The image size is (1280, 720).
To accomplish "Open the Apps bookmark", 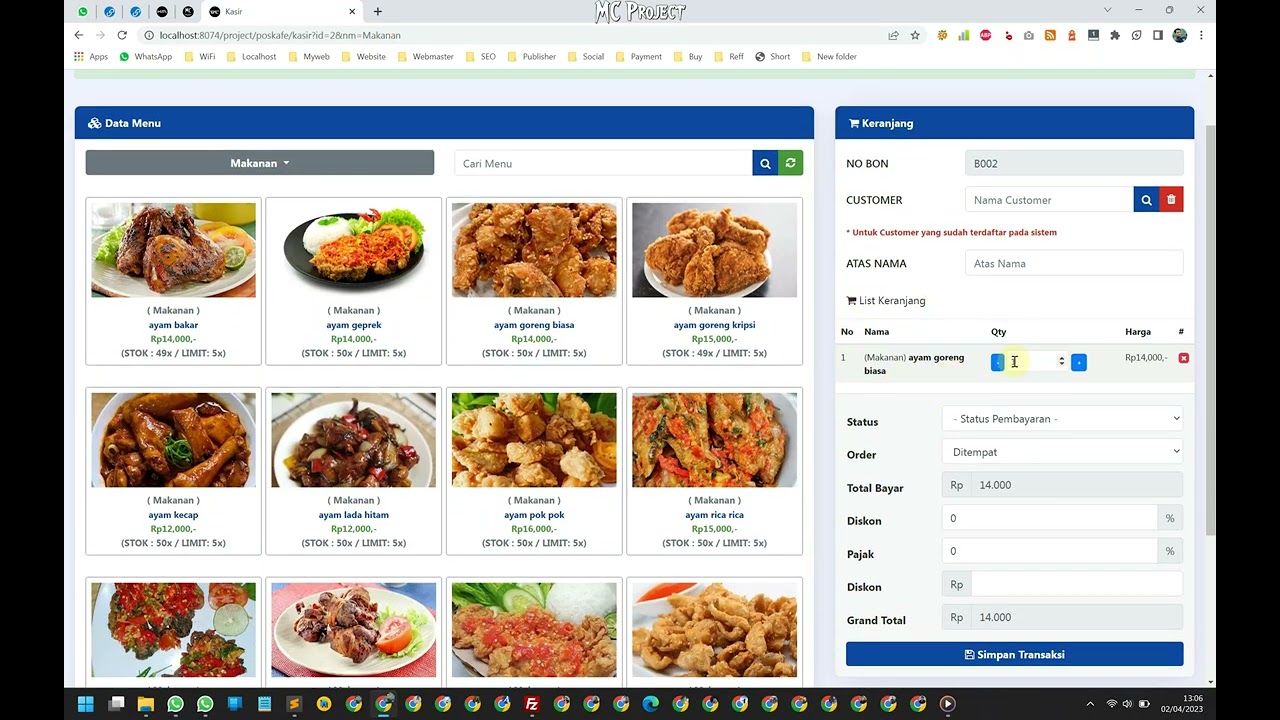I will pyautogui.click(x=91, y=57).
